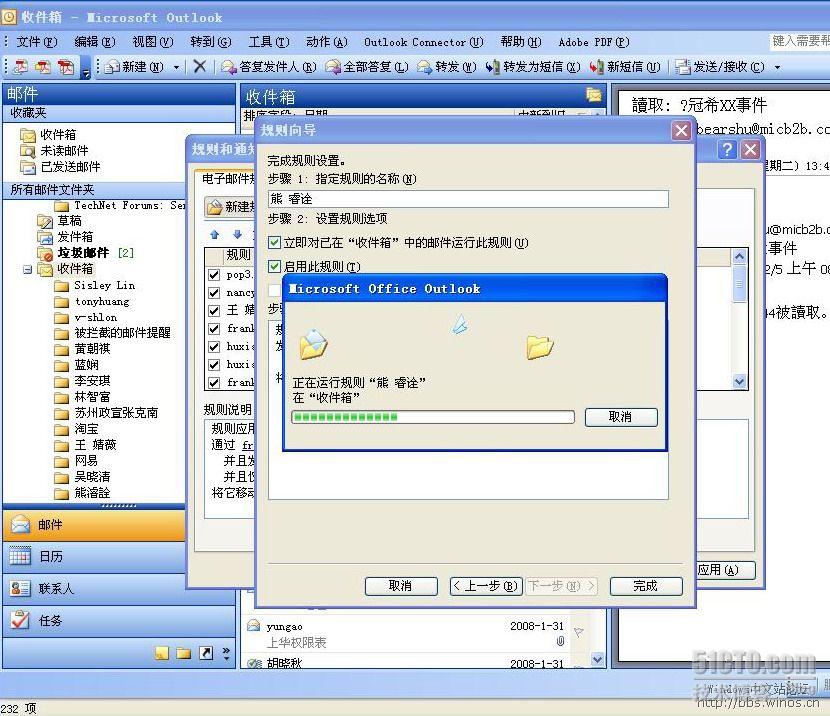Open the Outlook Connector menu
This screenshot has height=716, width=830.
423,42
